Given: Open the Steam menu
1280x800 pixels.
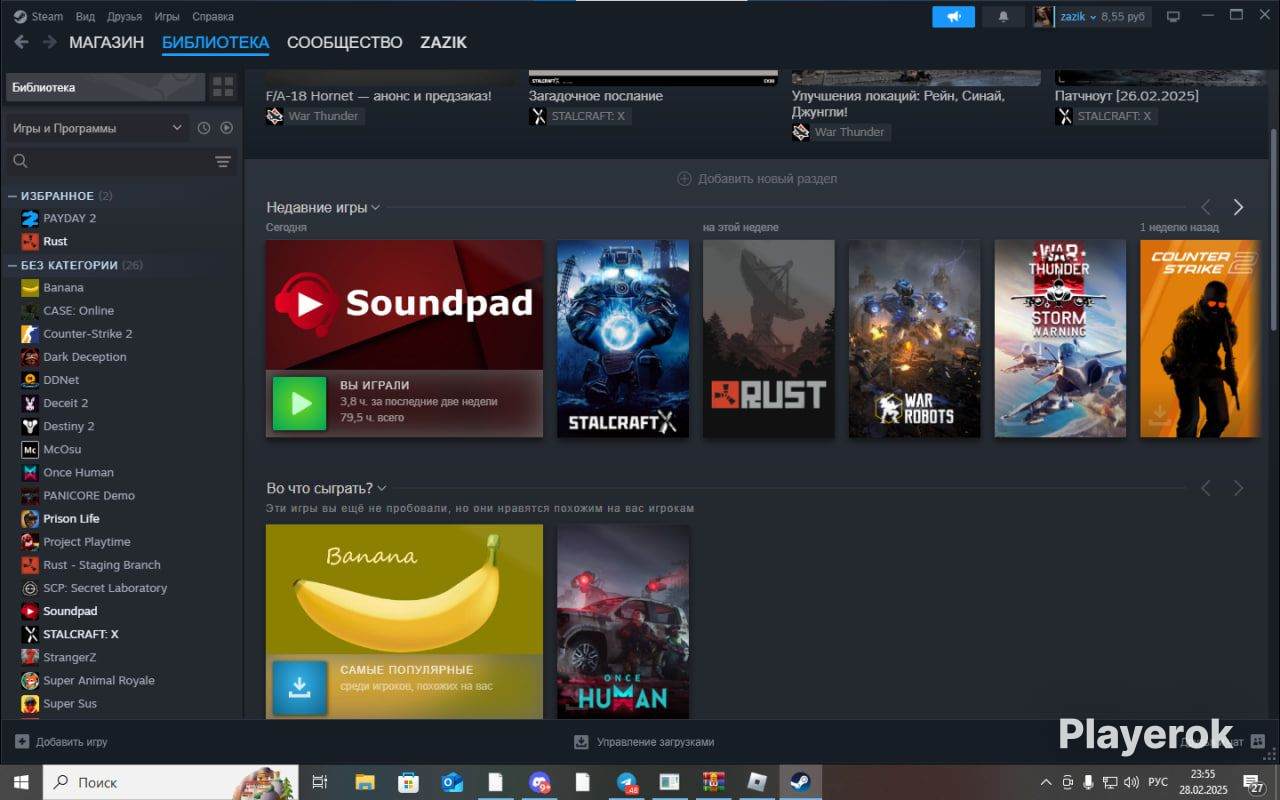Looking at the screenshot, I should 38,16.
